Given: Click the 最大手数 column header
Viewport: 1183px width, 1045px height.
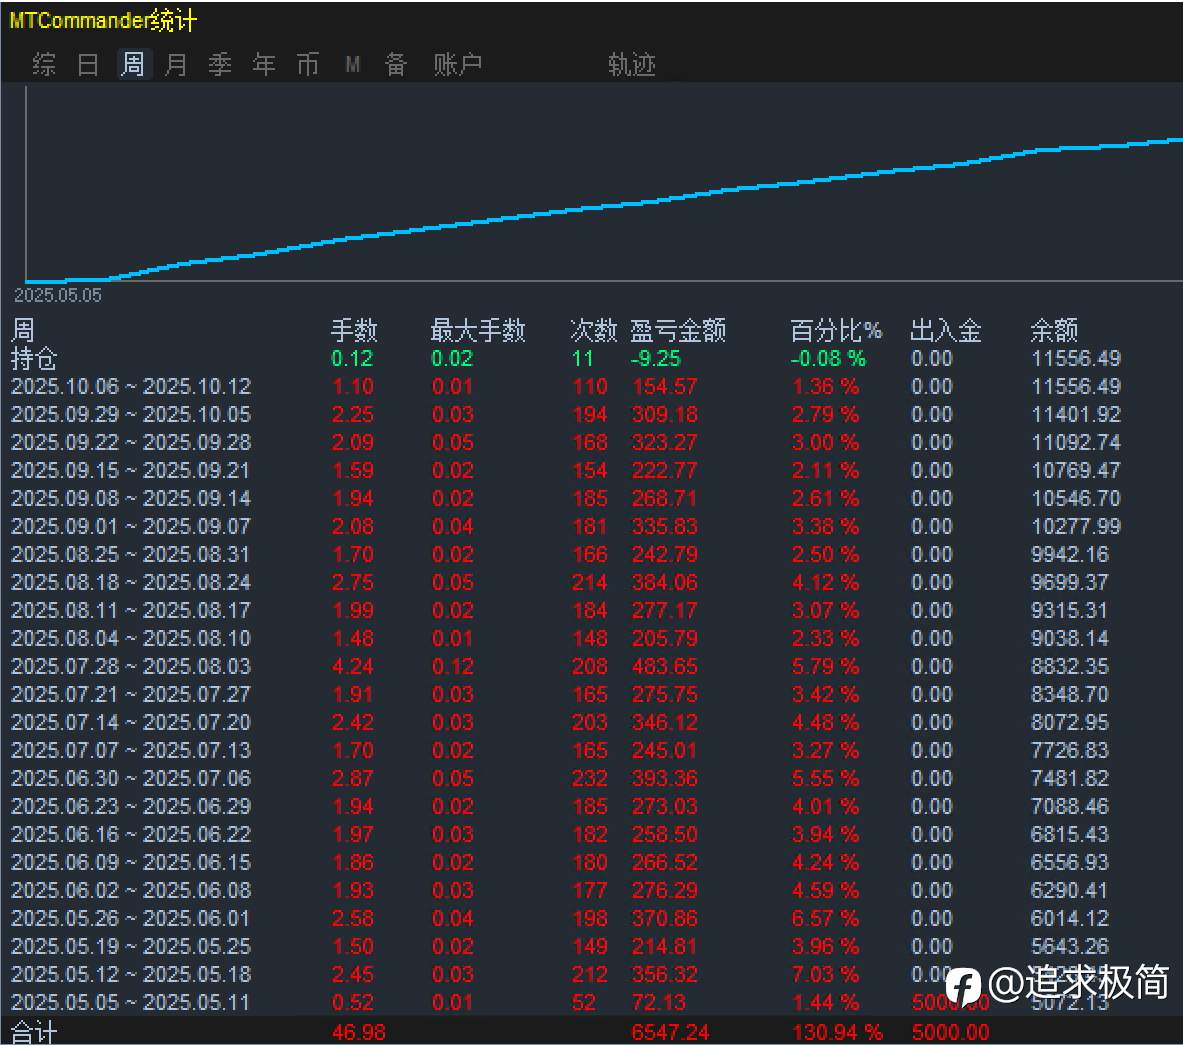Looking at the screenshot, I should (478, 330).
